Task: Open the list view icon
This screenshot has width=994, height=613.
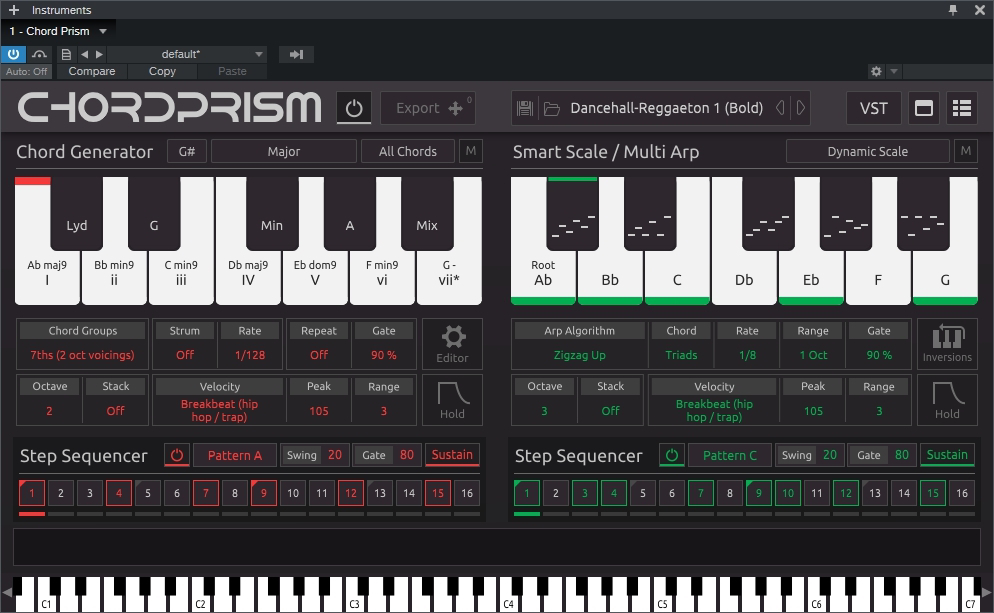Action: pyautogui.click(x=962, y=108)
